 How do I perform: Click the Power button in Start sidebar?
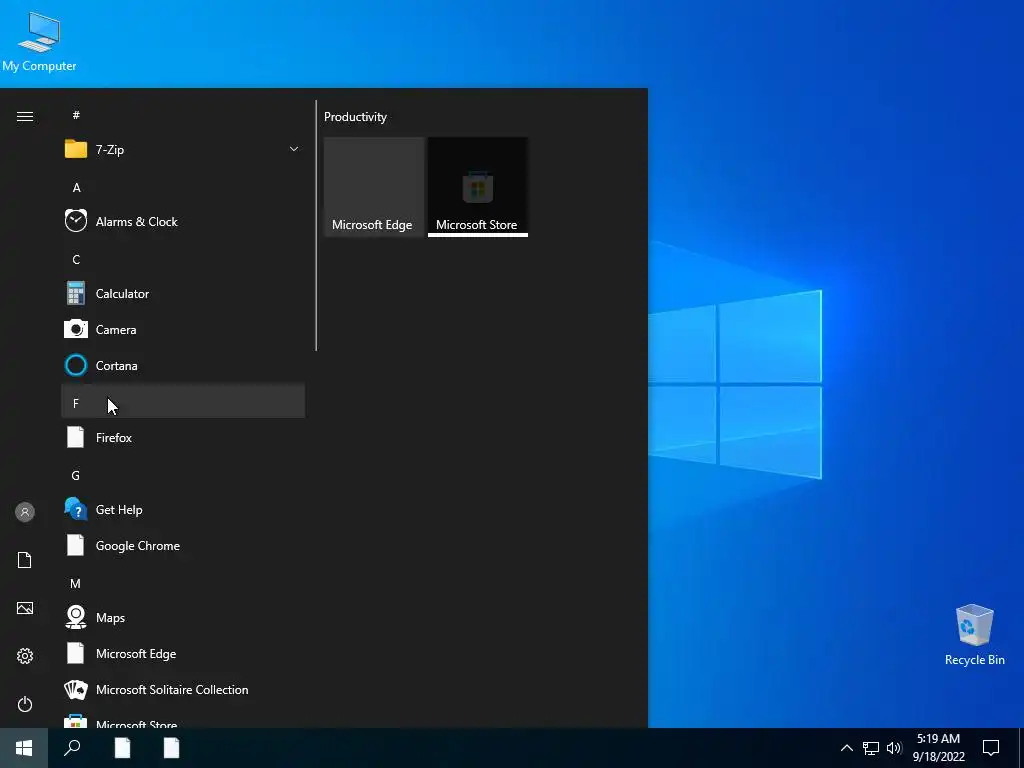pyautogui.click(x=25, y=704)
